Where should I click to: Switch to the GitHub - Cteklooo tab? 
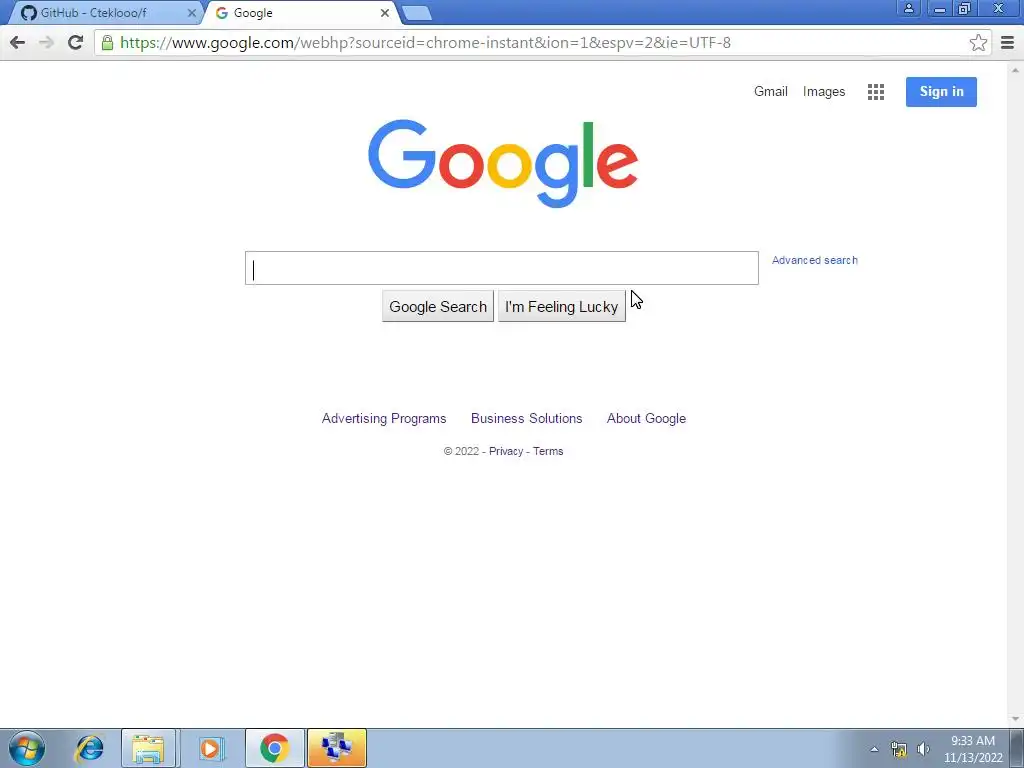104,13
